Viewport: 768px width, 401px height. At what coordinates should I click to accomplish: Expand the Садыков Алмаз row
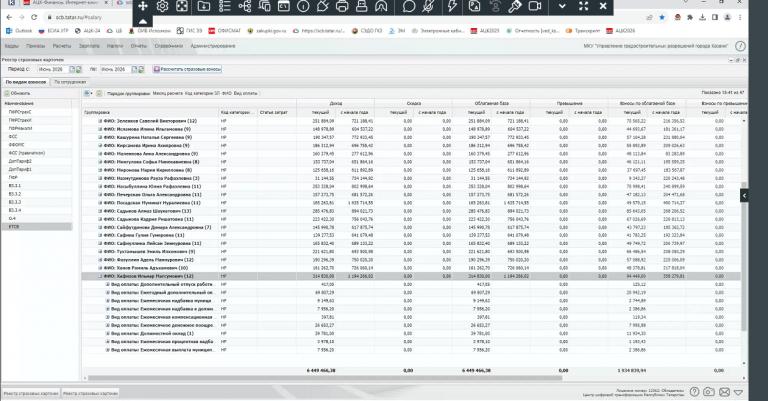pyautogui.click(x=100, y=211)
